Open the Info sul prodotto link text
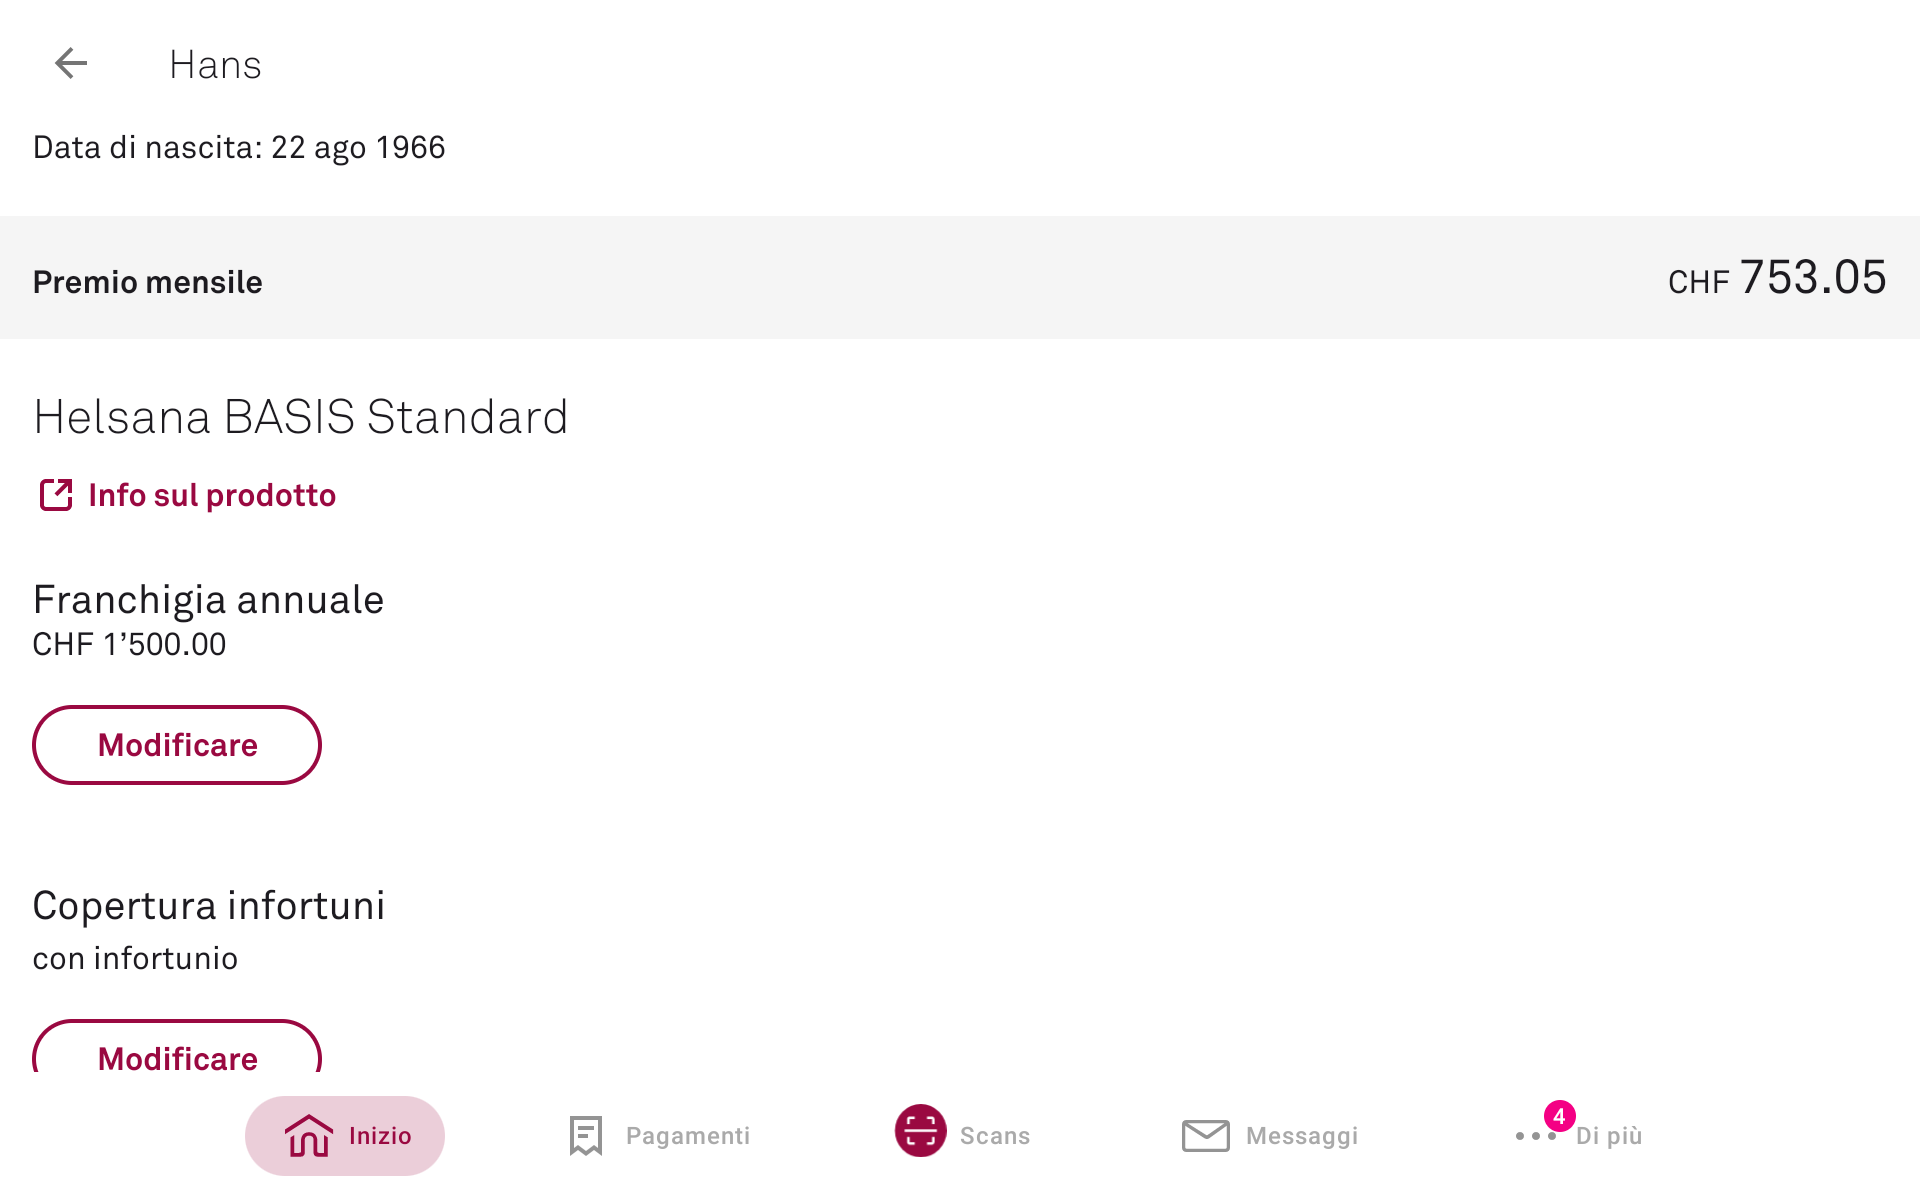 212,495
